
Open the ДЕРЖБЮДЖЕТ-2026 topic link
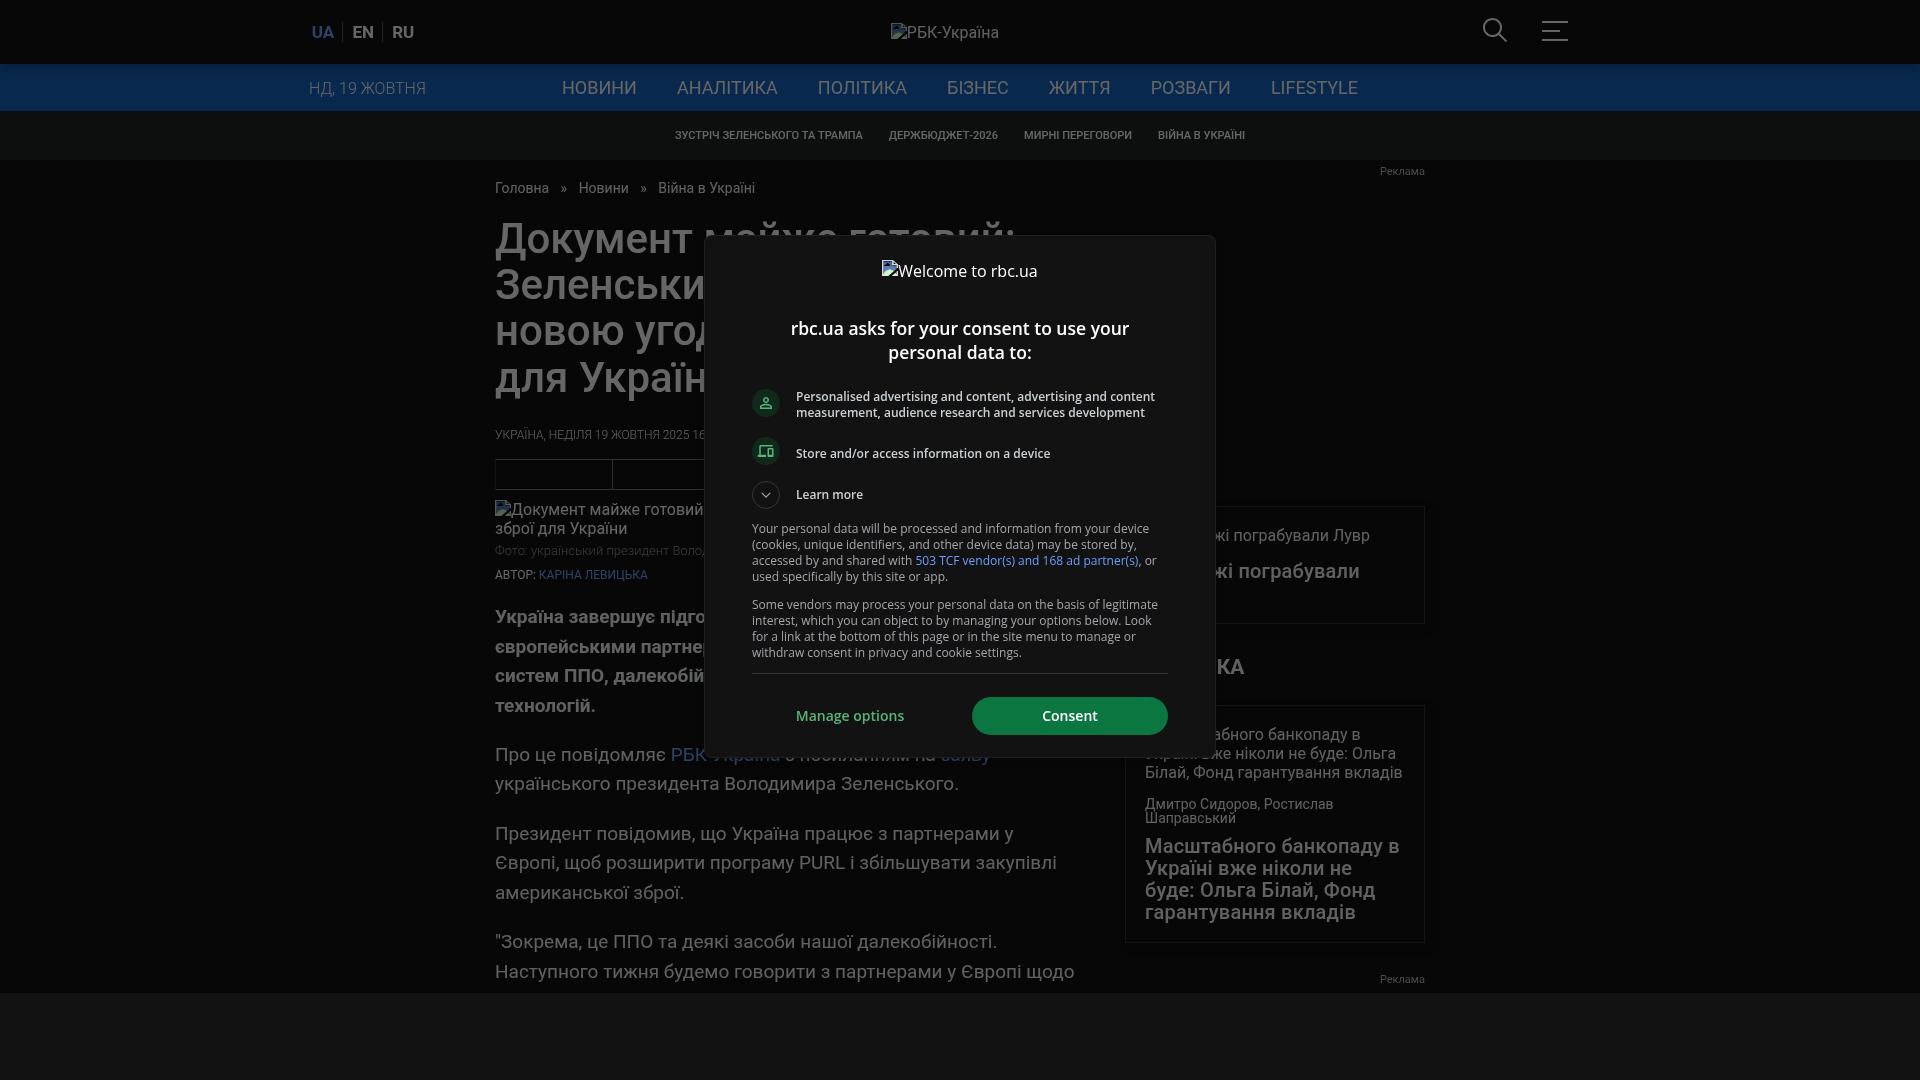(942, 135)
